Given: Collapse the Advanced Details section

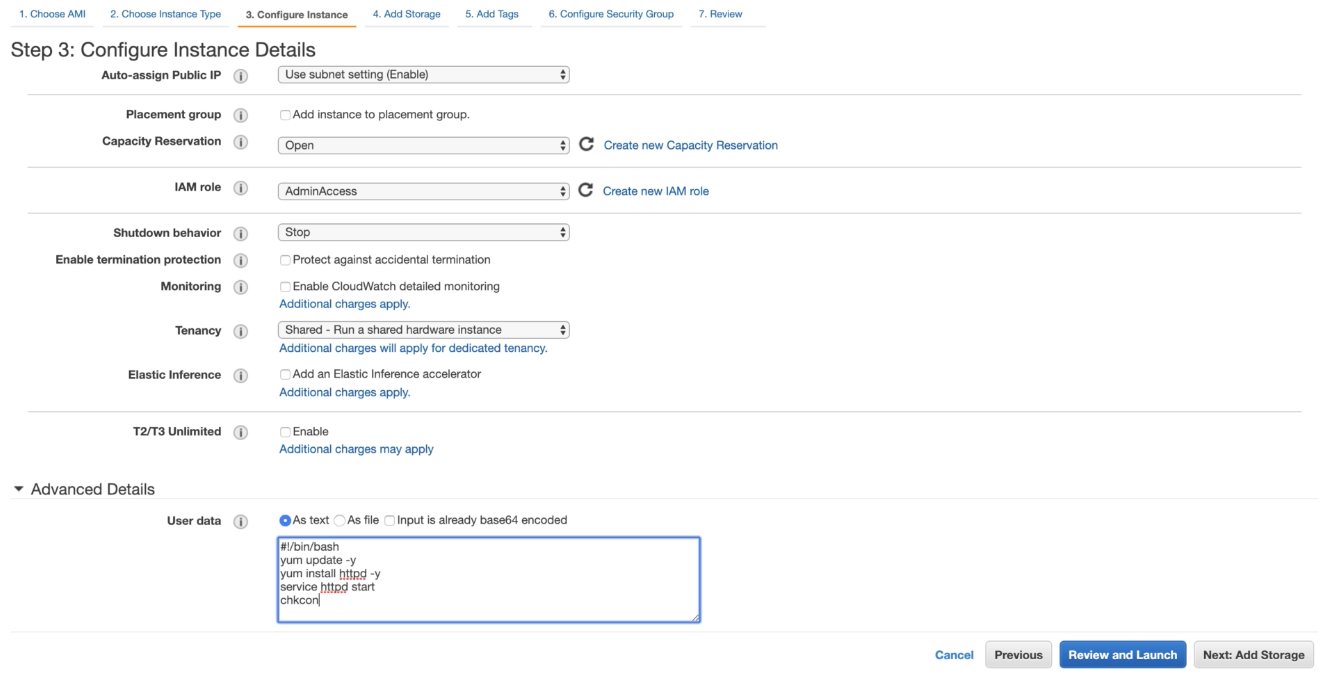Looking at the screenshot, I should tap(19, 489).
